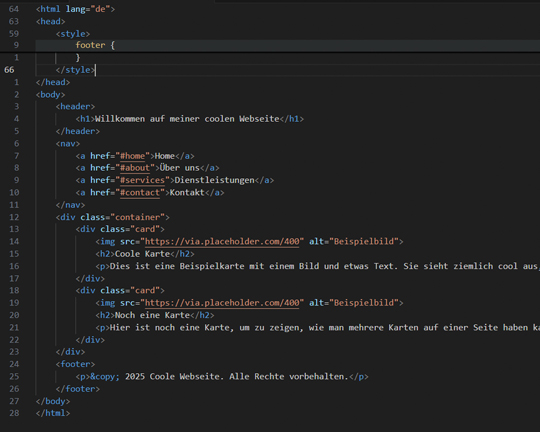540x432 pixels.
Task: Click line number 12 in the gutter
Action: point(14,217)
